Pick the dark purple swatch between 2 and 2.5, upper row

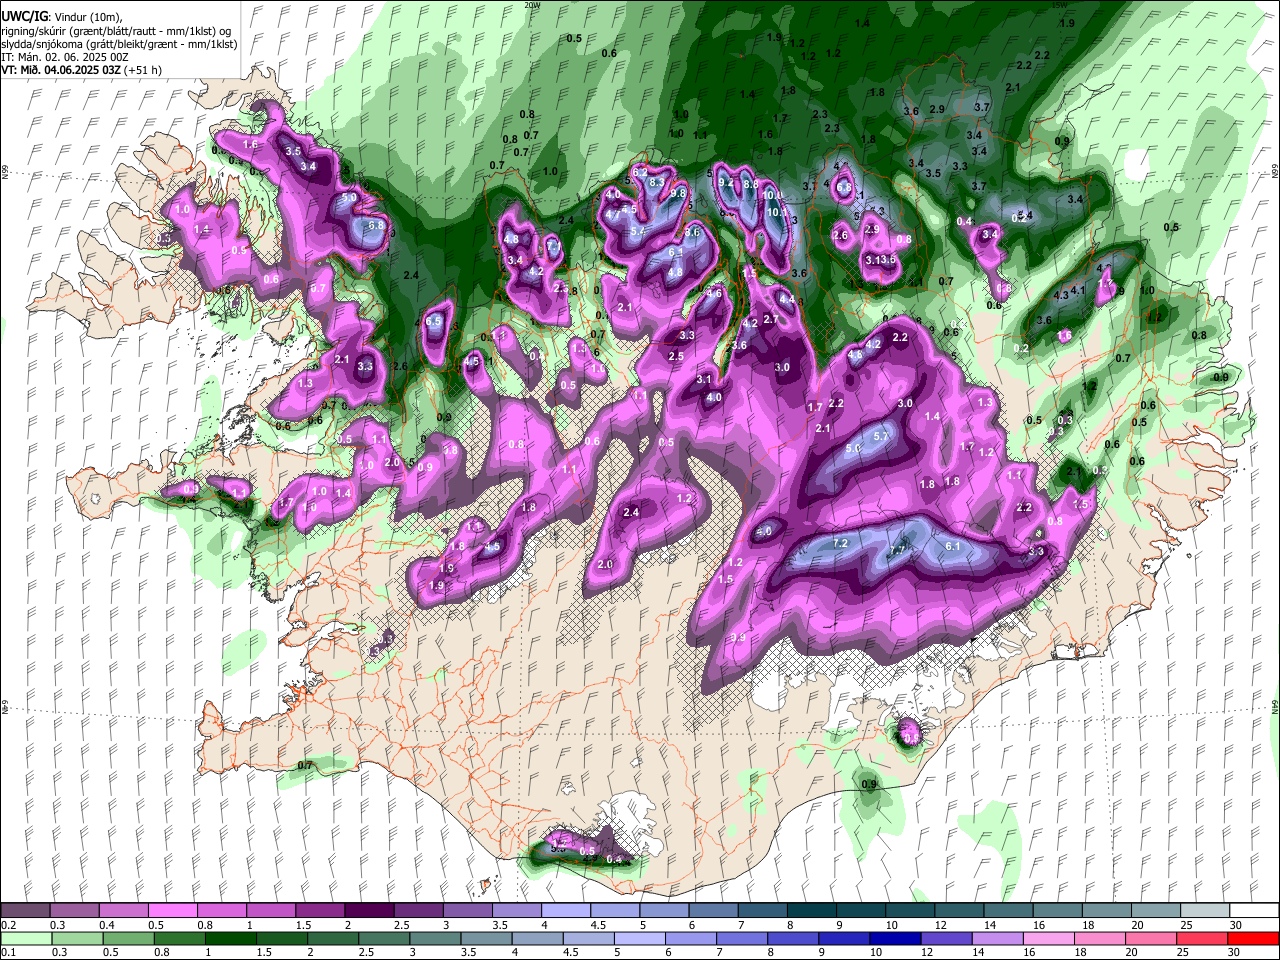[x=368, y=910]
